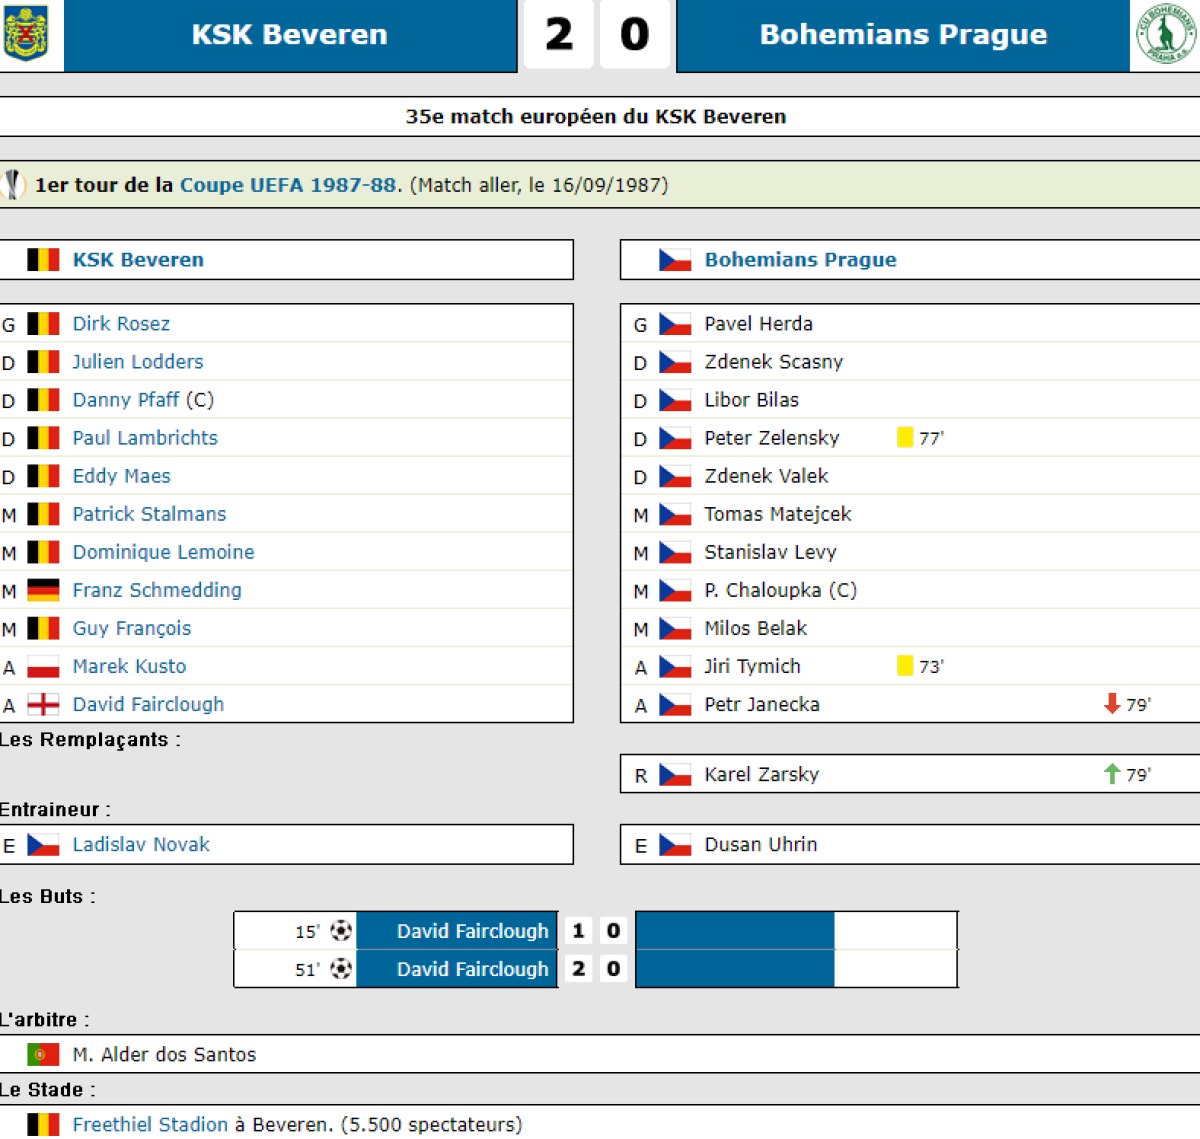Click the KSK Beveren club crest logo
Screen dimensions: 1200x1139
[x=27, y=34]
